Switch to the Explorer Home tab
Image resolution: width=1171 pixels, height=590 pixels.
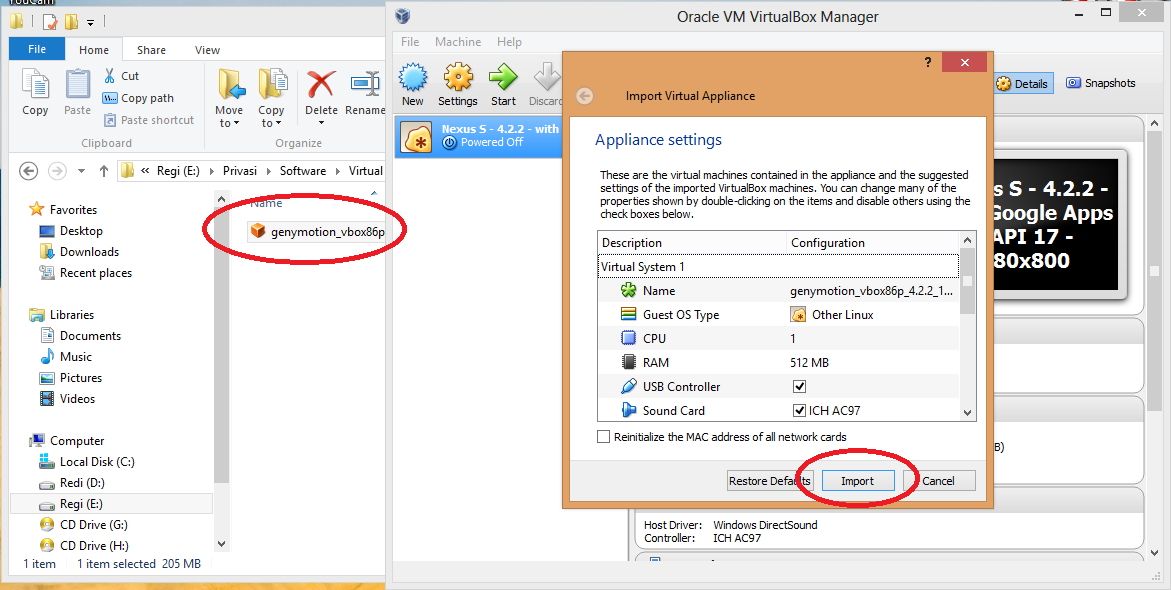94,50
